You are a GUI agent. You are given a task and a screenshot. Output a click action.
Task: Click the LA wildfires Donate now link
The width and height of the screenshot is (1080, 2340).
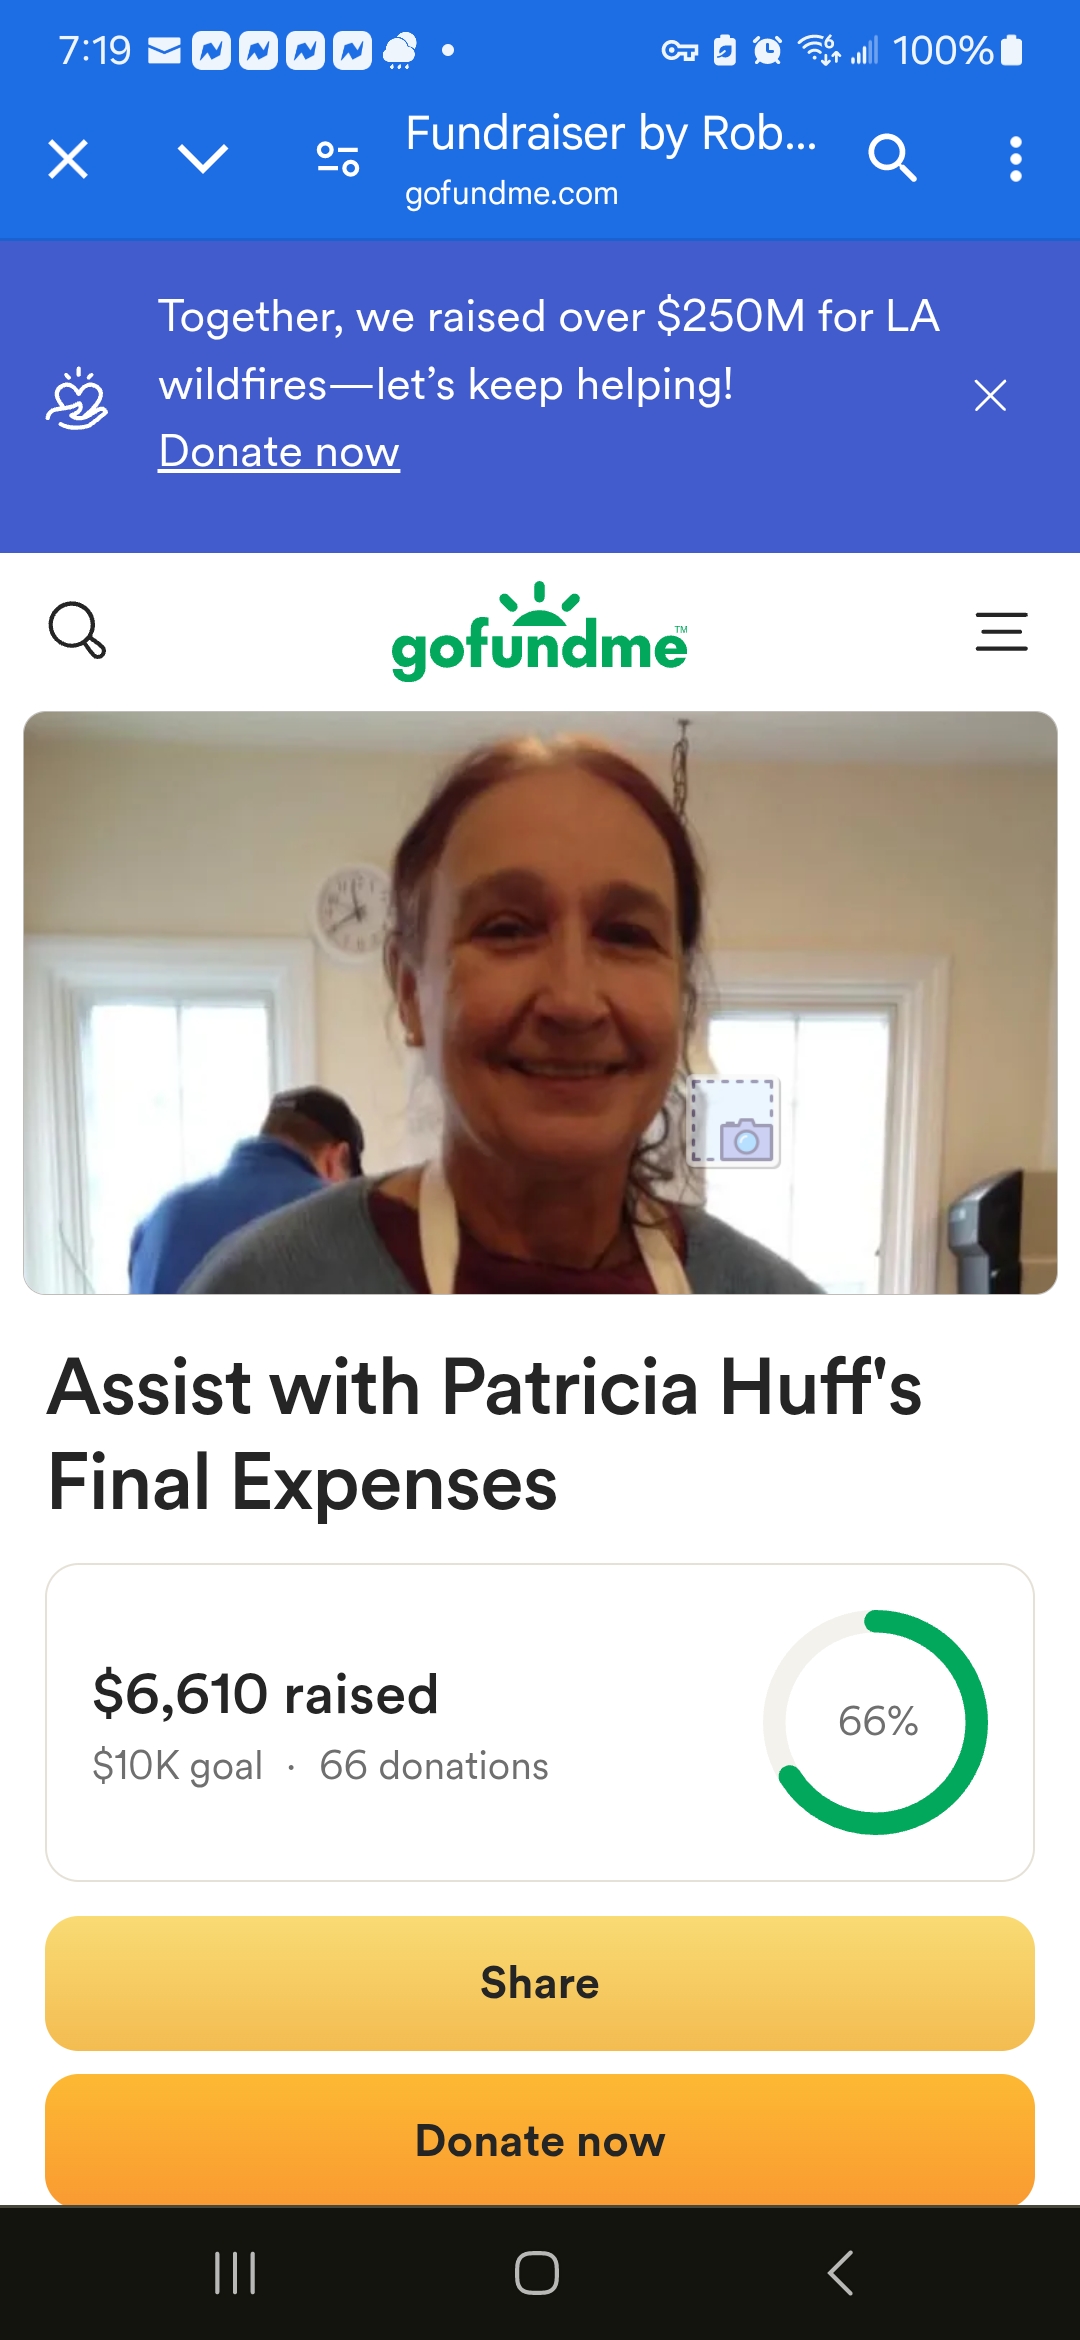click(279, 451)
